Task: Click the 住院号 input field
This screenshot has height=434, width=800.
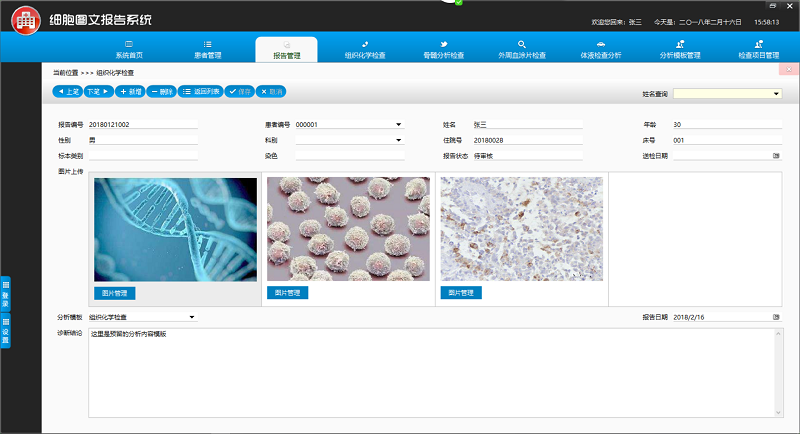Action: pos(528,140)
